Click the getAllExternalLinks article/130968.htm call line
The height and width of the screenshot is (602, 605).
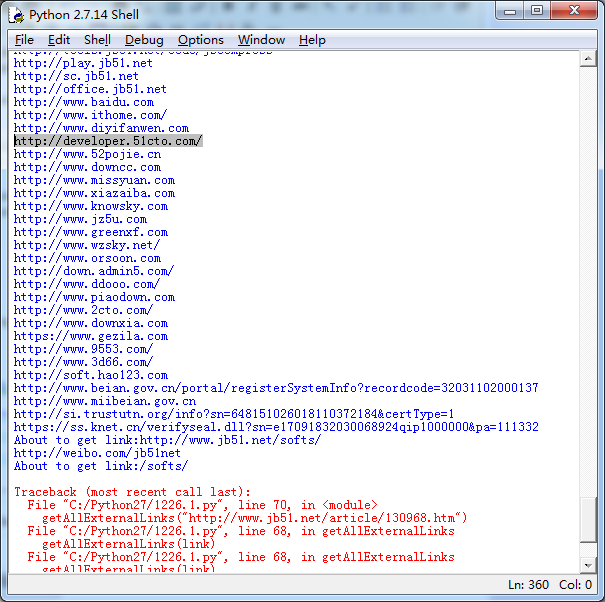tap(254, 518)
